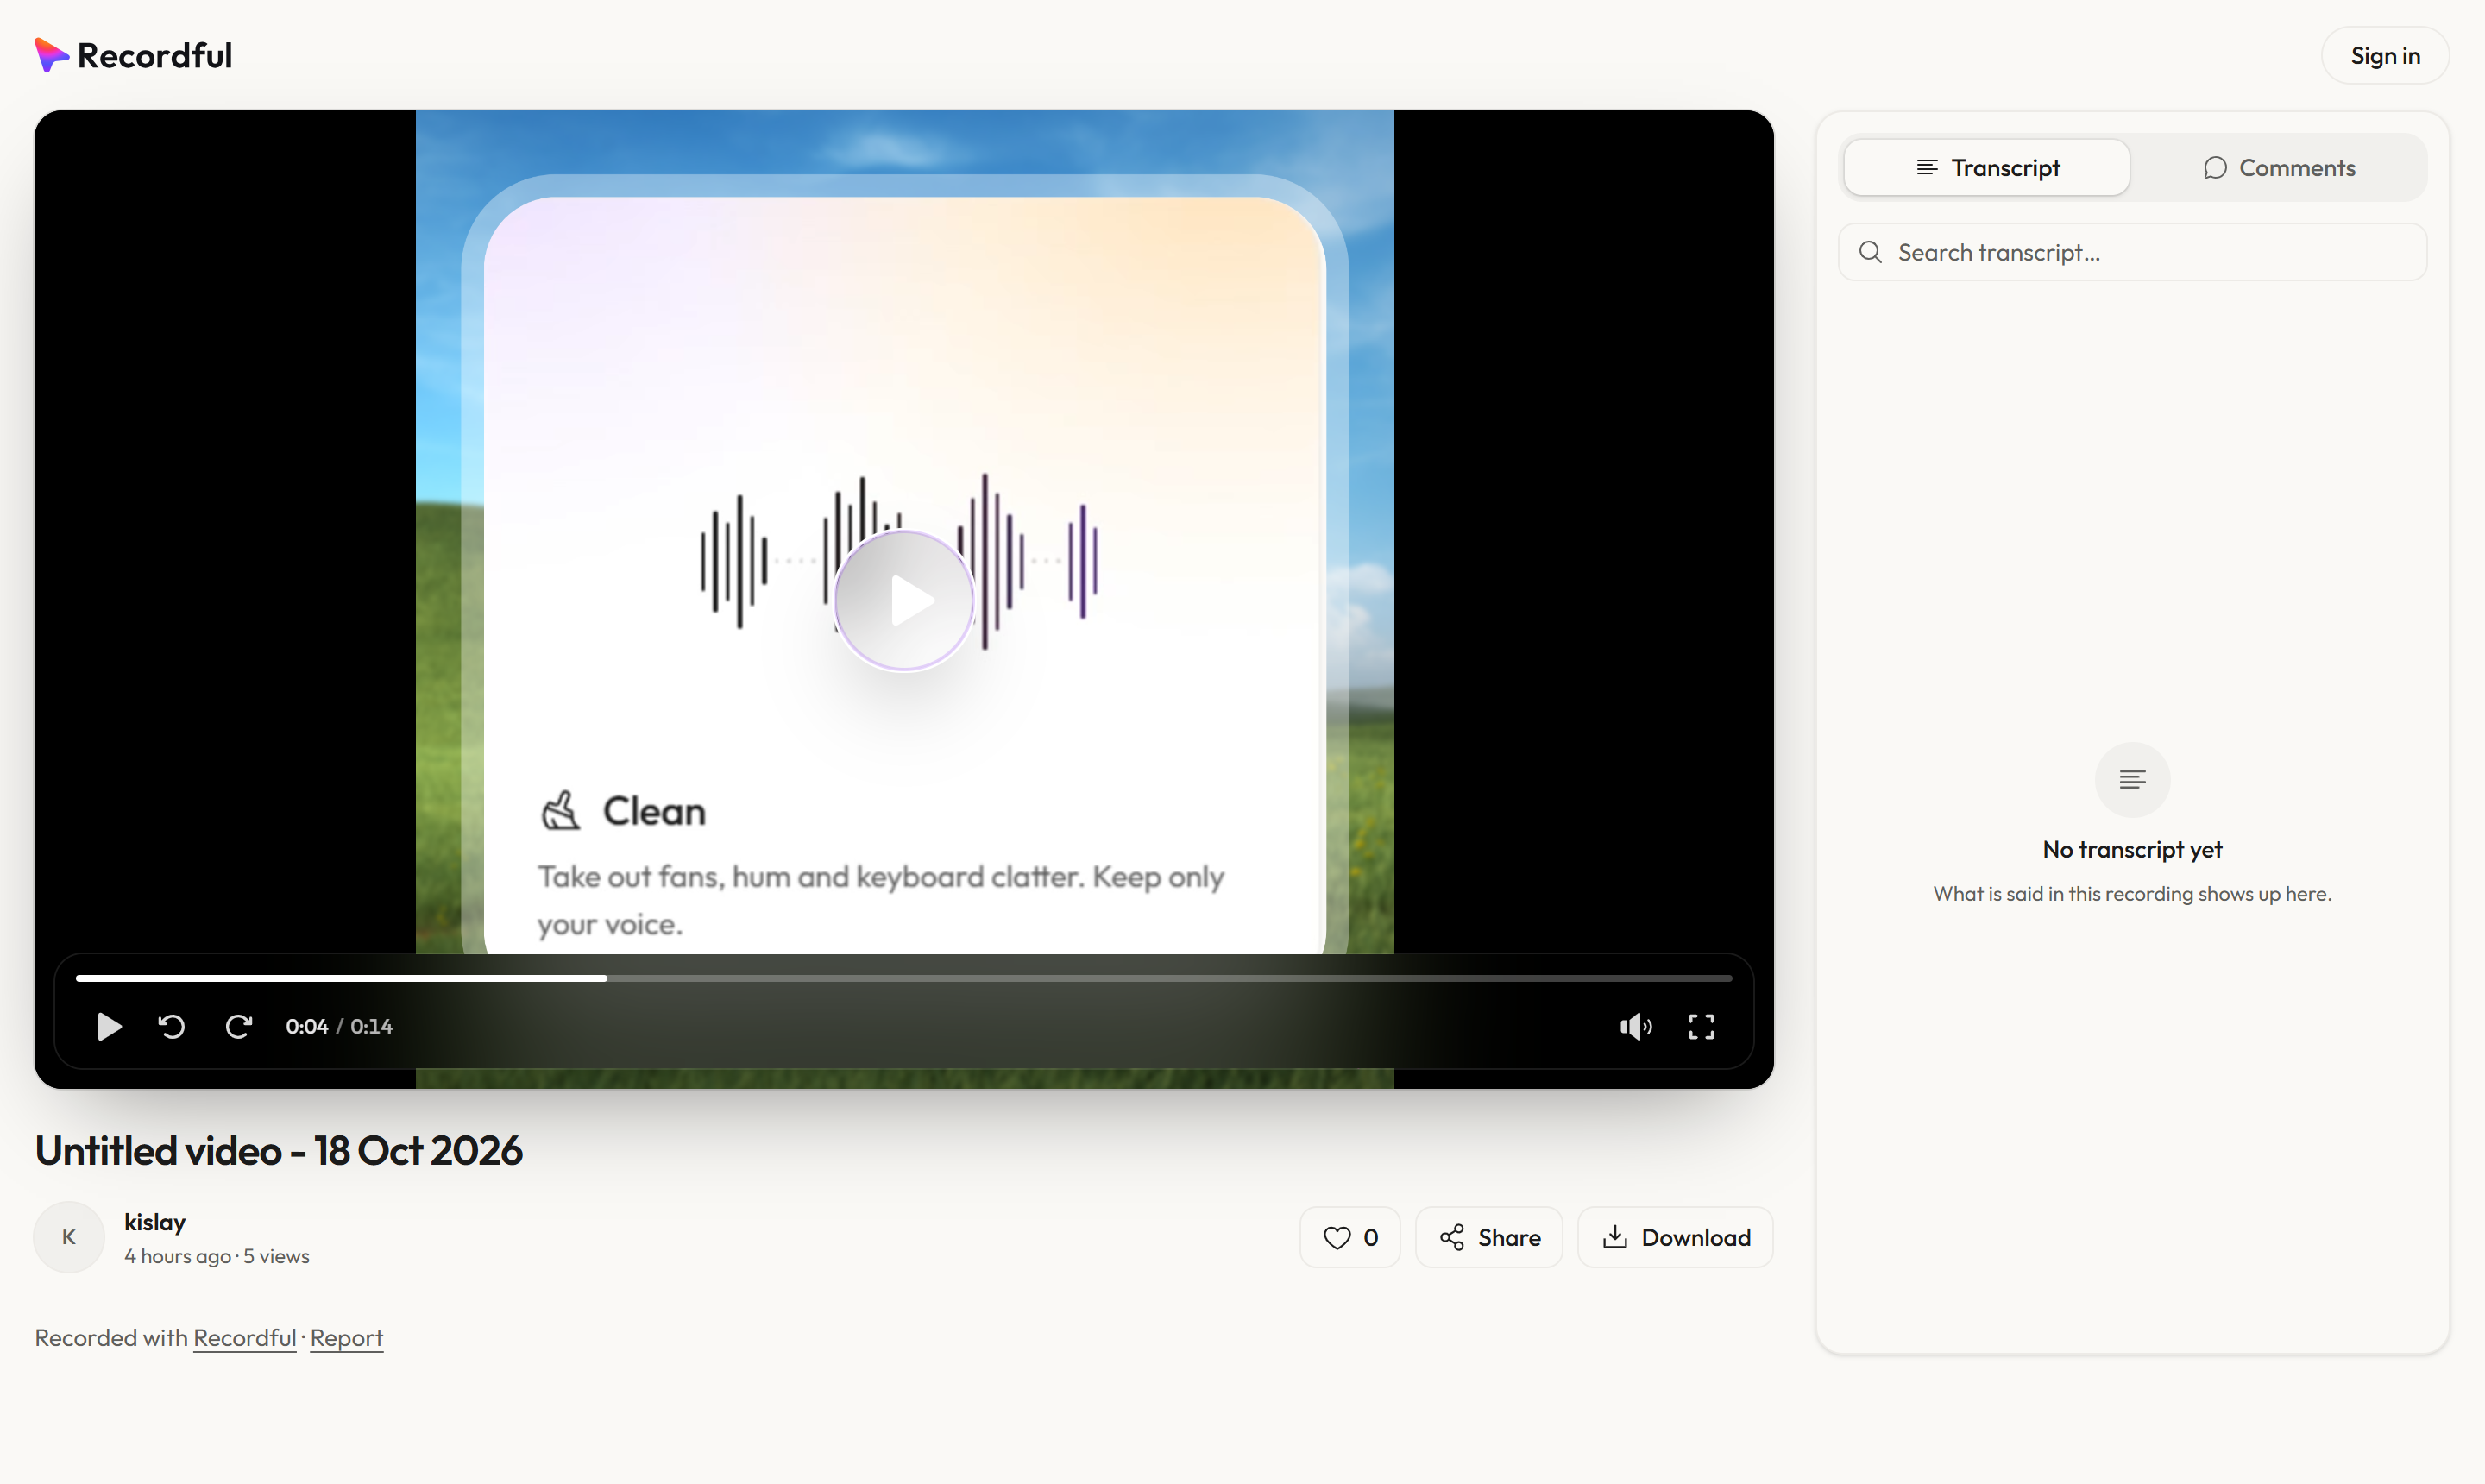Like the video with heart button

(x=1349, y=1237)
